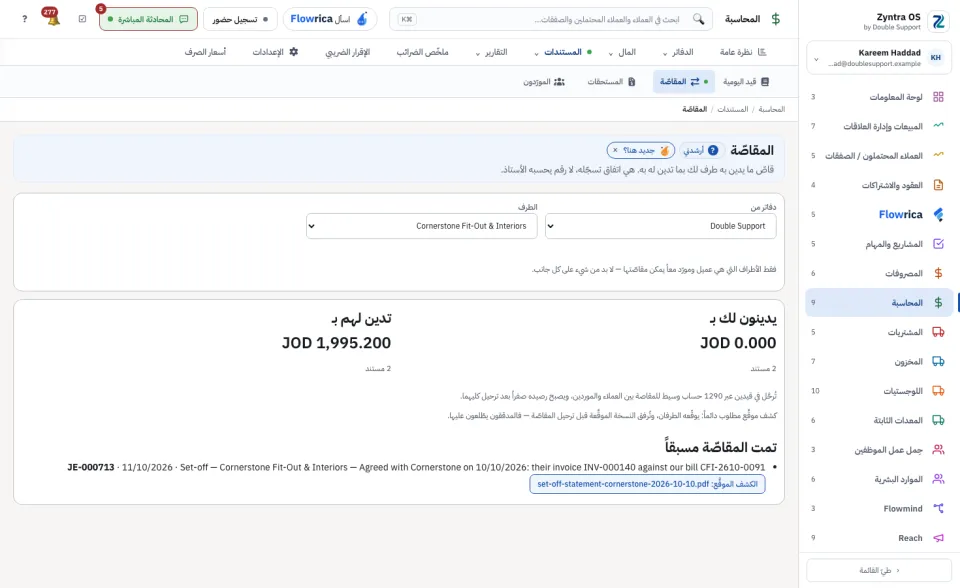The image size is (960, 588).
Task: Open the Flowmind icon in sidebar
Action: point(938,508)
